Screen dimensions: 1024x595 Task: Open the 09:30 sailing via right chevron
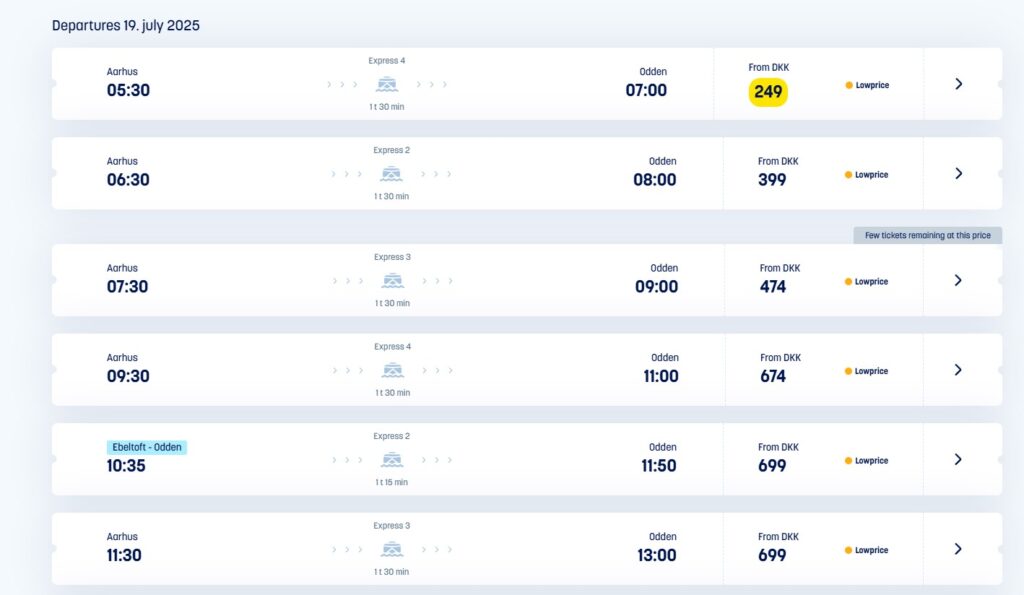[x=958, y=370]
